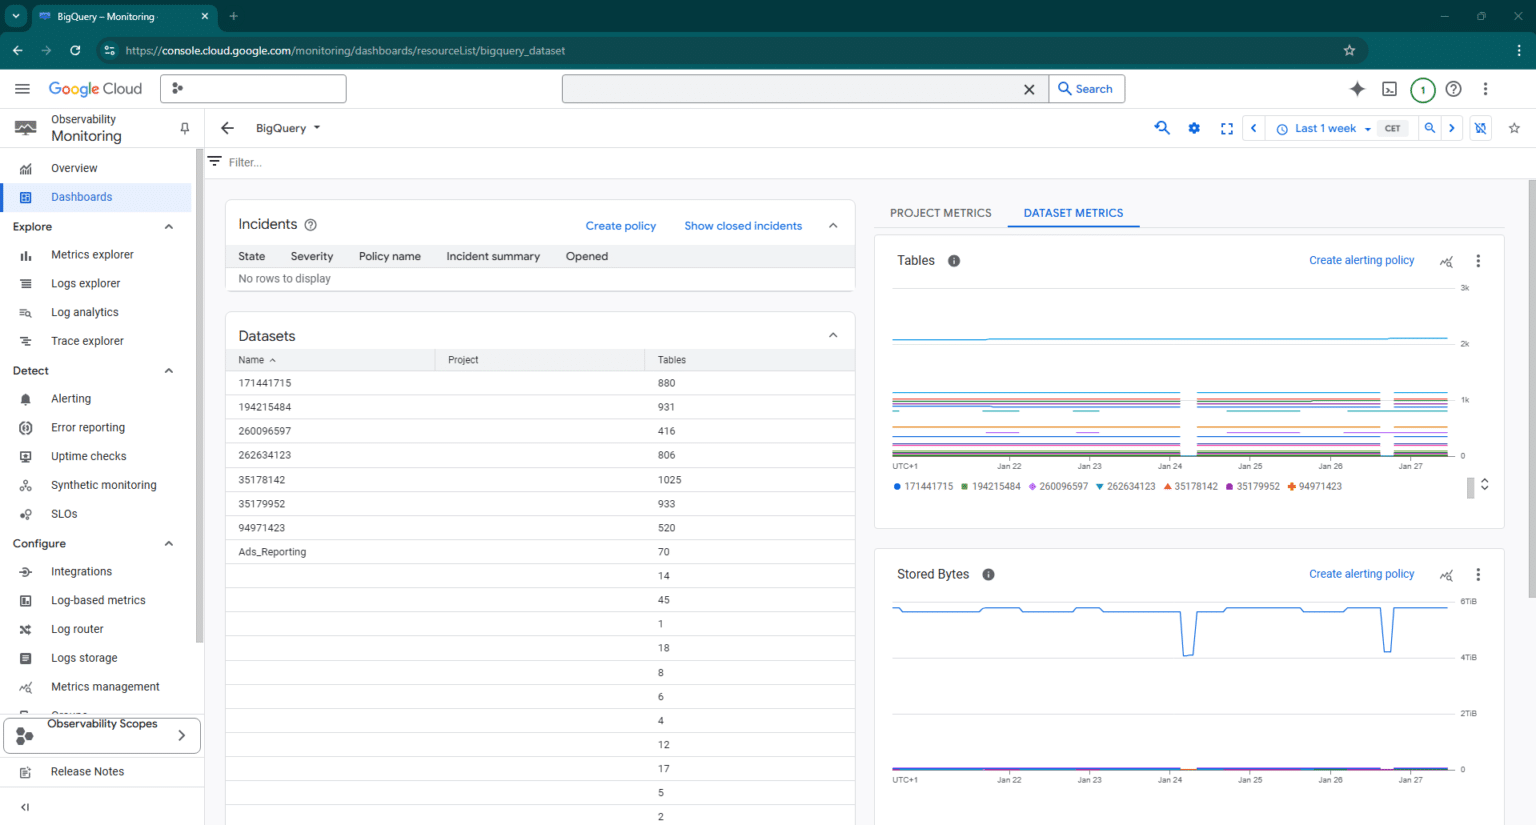Pin Monitoring to the navigation menu
The height and width of the screenshot is (825, 1536).
tap(184, 128)
